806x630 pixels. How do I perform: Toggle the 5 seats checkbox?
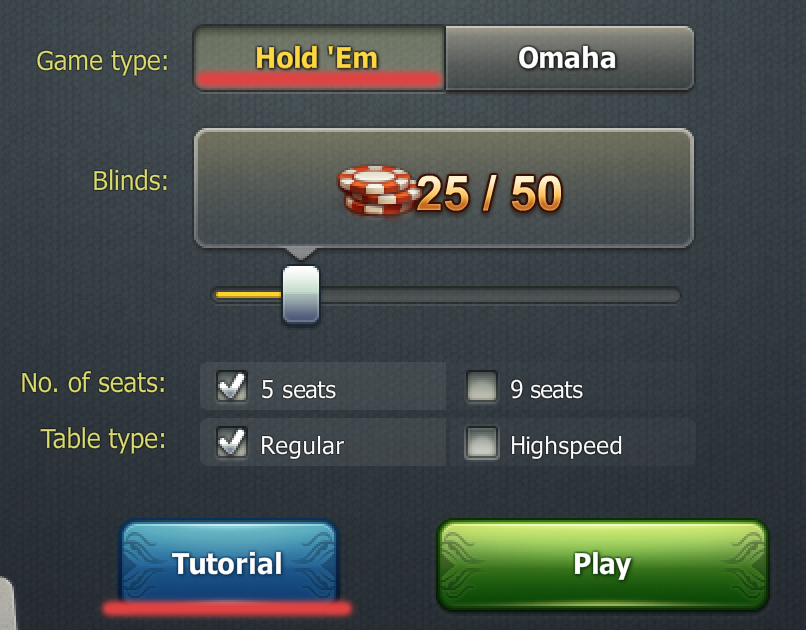click(232, 386)
